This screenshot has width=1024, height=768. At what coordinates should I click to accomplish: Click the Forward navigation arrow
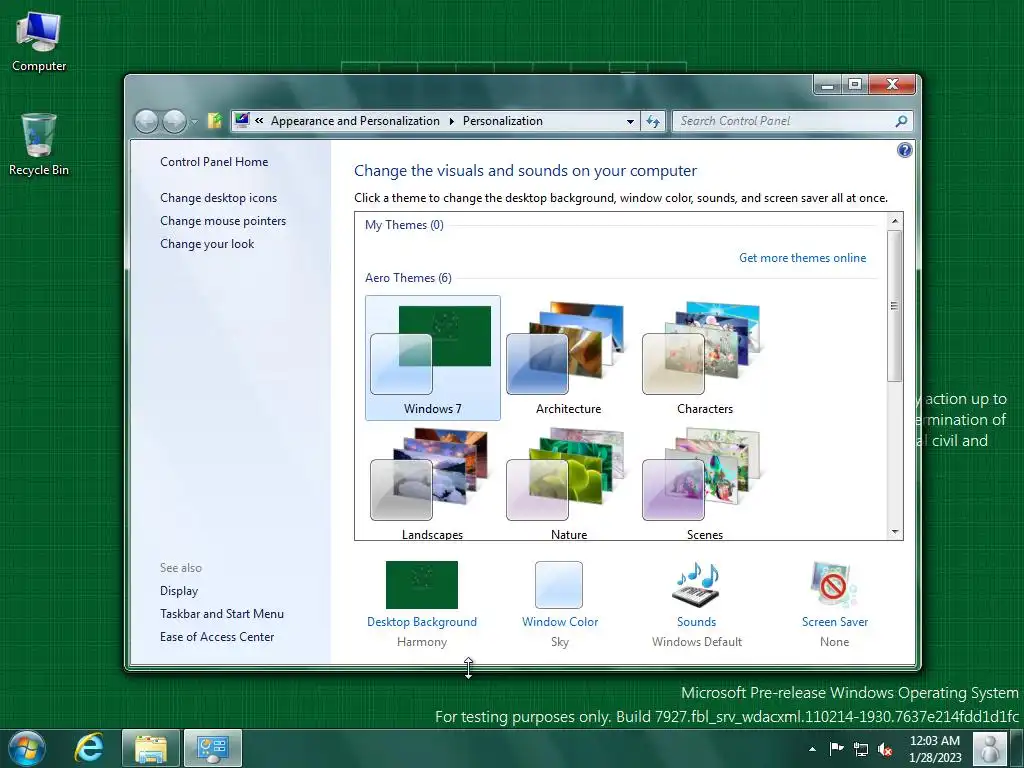click(x=174, y=121)
